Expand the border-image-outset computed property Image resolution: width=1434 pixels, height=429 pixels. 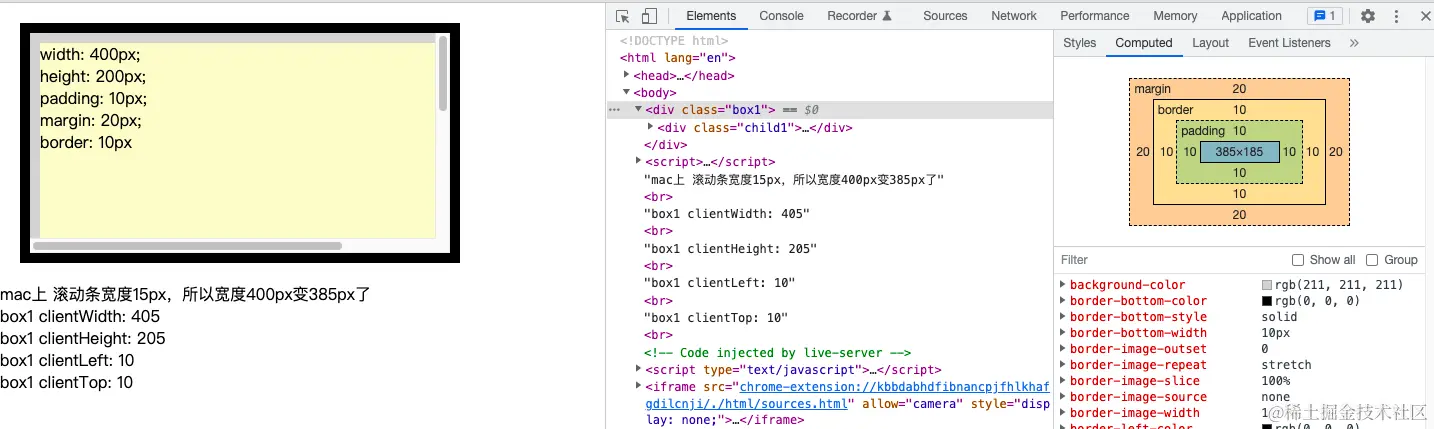coord(1062,349)
